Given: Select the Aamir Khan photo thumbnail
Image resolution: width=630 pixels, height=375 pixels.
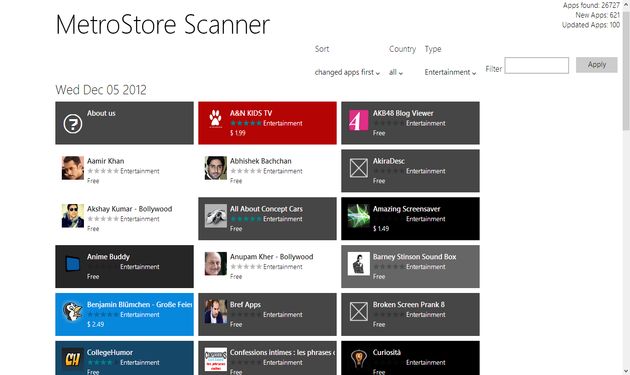Looking at the screenshot, I should tap(73, 168).
